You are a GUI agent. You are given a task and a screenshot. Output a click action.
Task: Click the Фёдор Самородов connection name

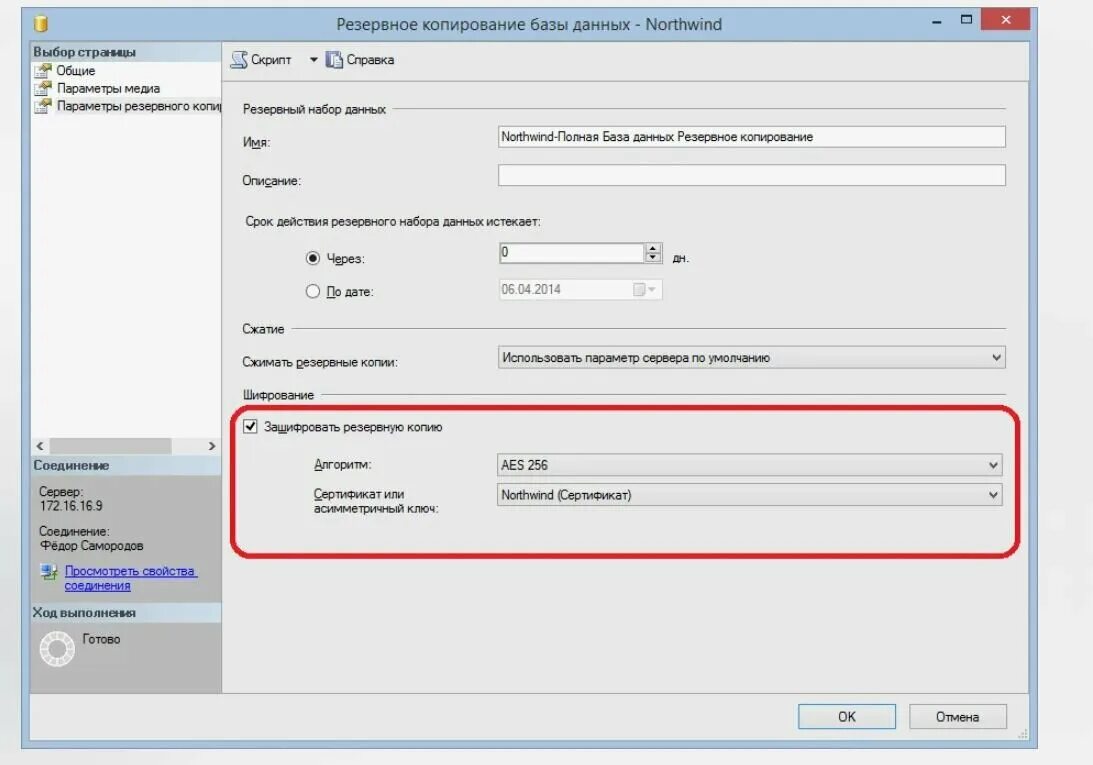pos(91,545)
